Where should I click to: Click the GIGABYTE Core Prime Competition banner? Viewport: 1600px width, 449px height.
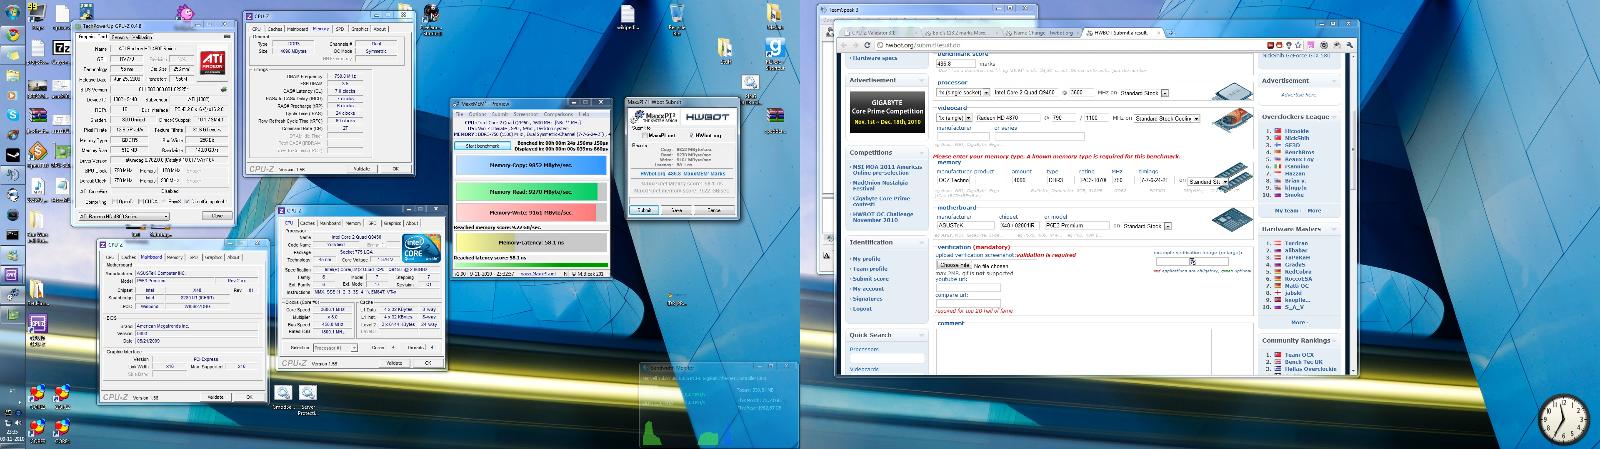click(889, 111)
